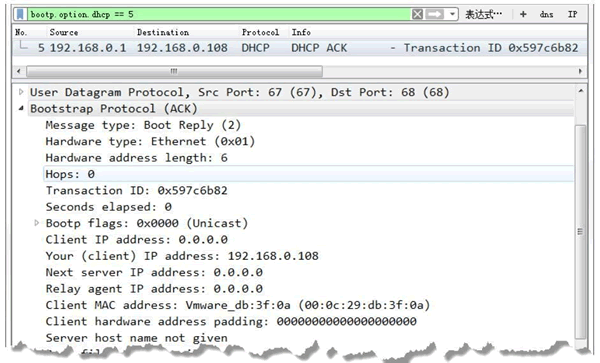Sort packets by Source column
Image resolution: width=600 pixels, height=363 pixels.
coord(64,32)
